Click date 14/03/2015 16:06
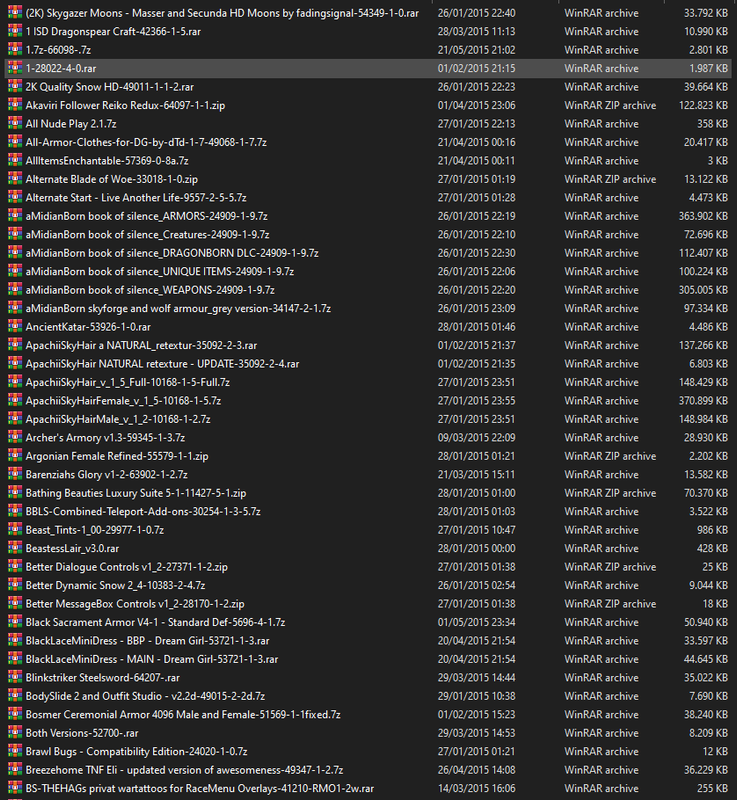This screenshot has width=737, height=800. [x=476, y=788]
